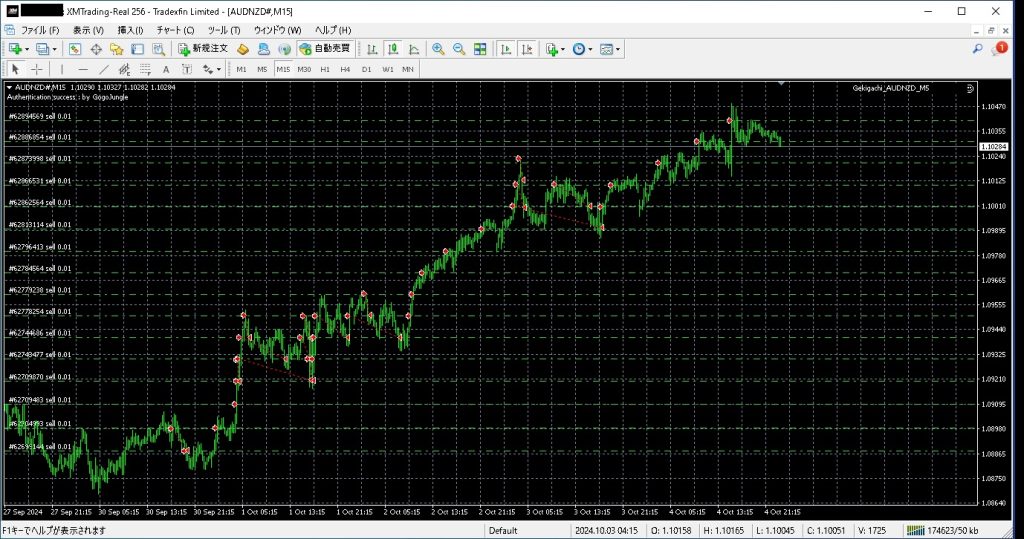Select the H1 timeframe button
The height and width of the screenshot is (539, 1024).
(325, 69)
